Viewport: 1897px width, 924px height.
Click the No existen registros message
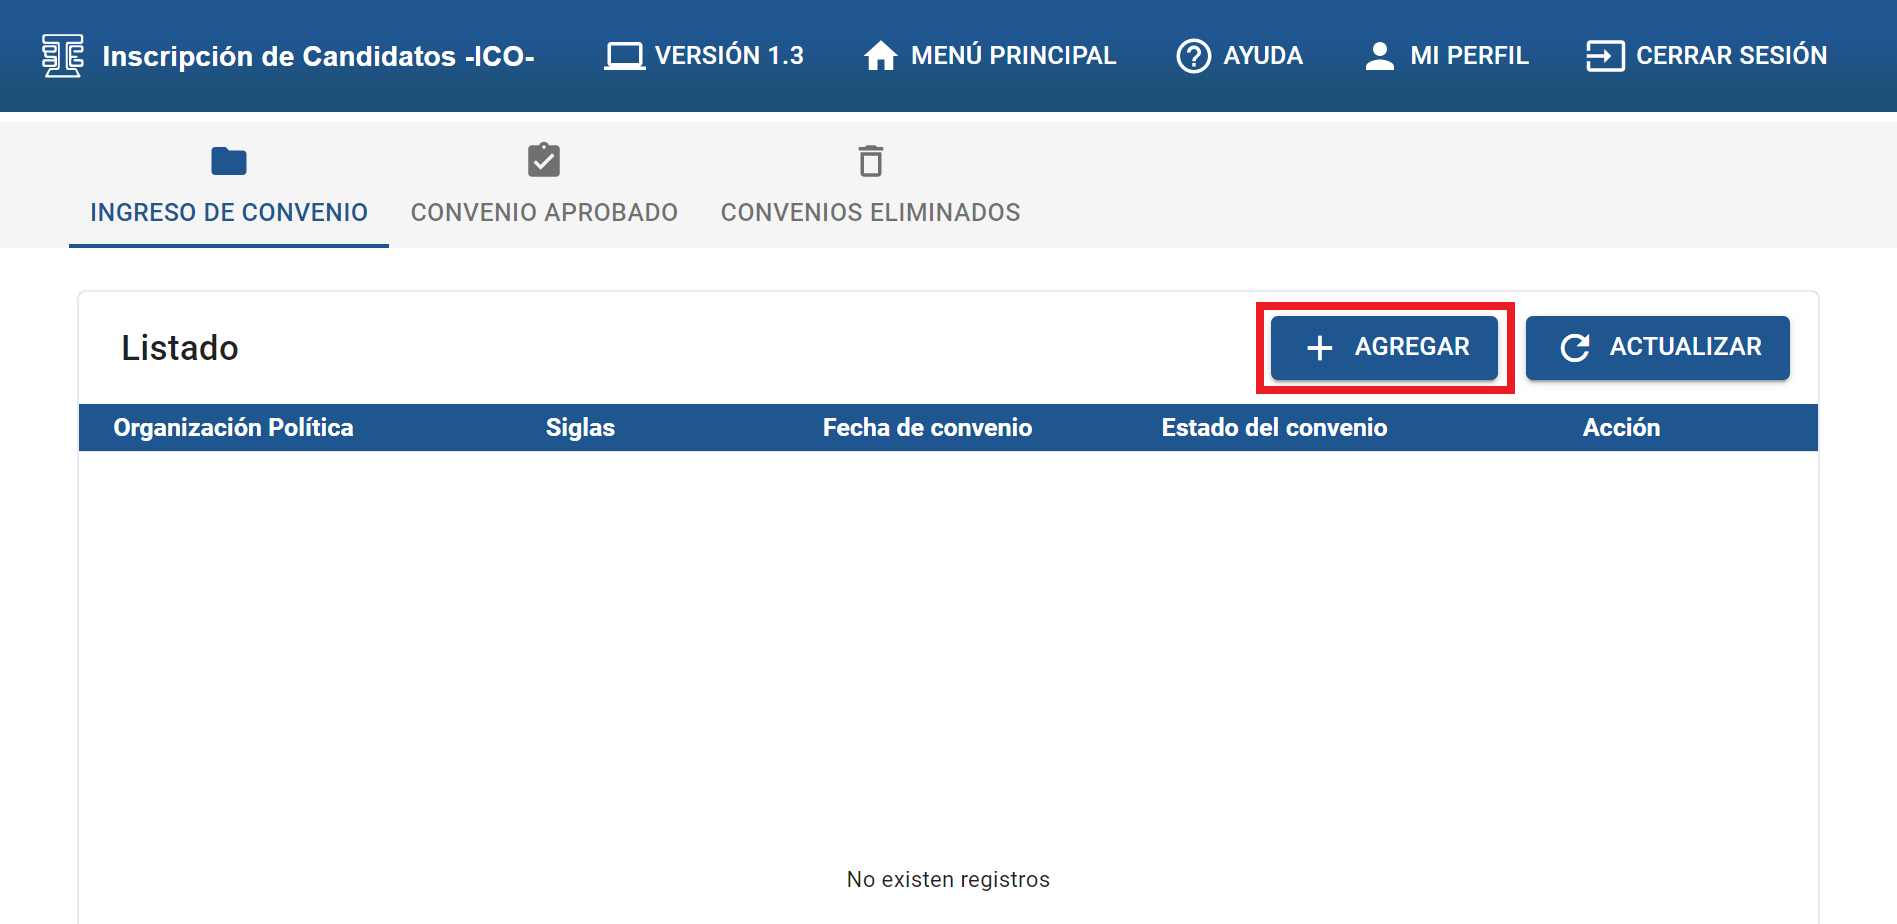(x=948, y=879)
